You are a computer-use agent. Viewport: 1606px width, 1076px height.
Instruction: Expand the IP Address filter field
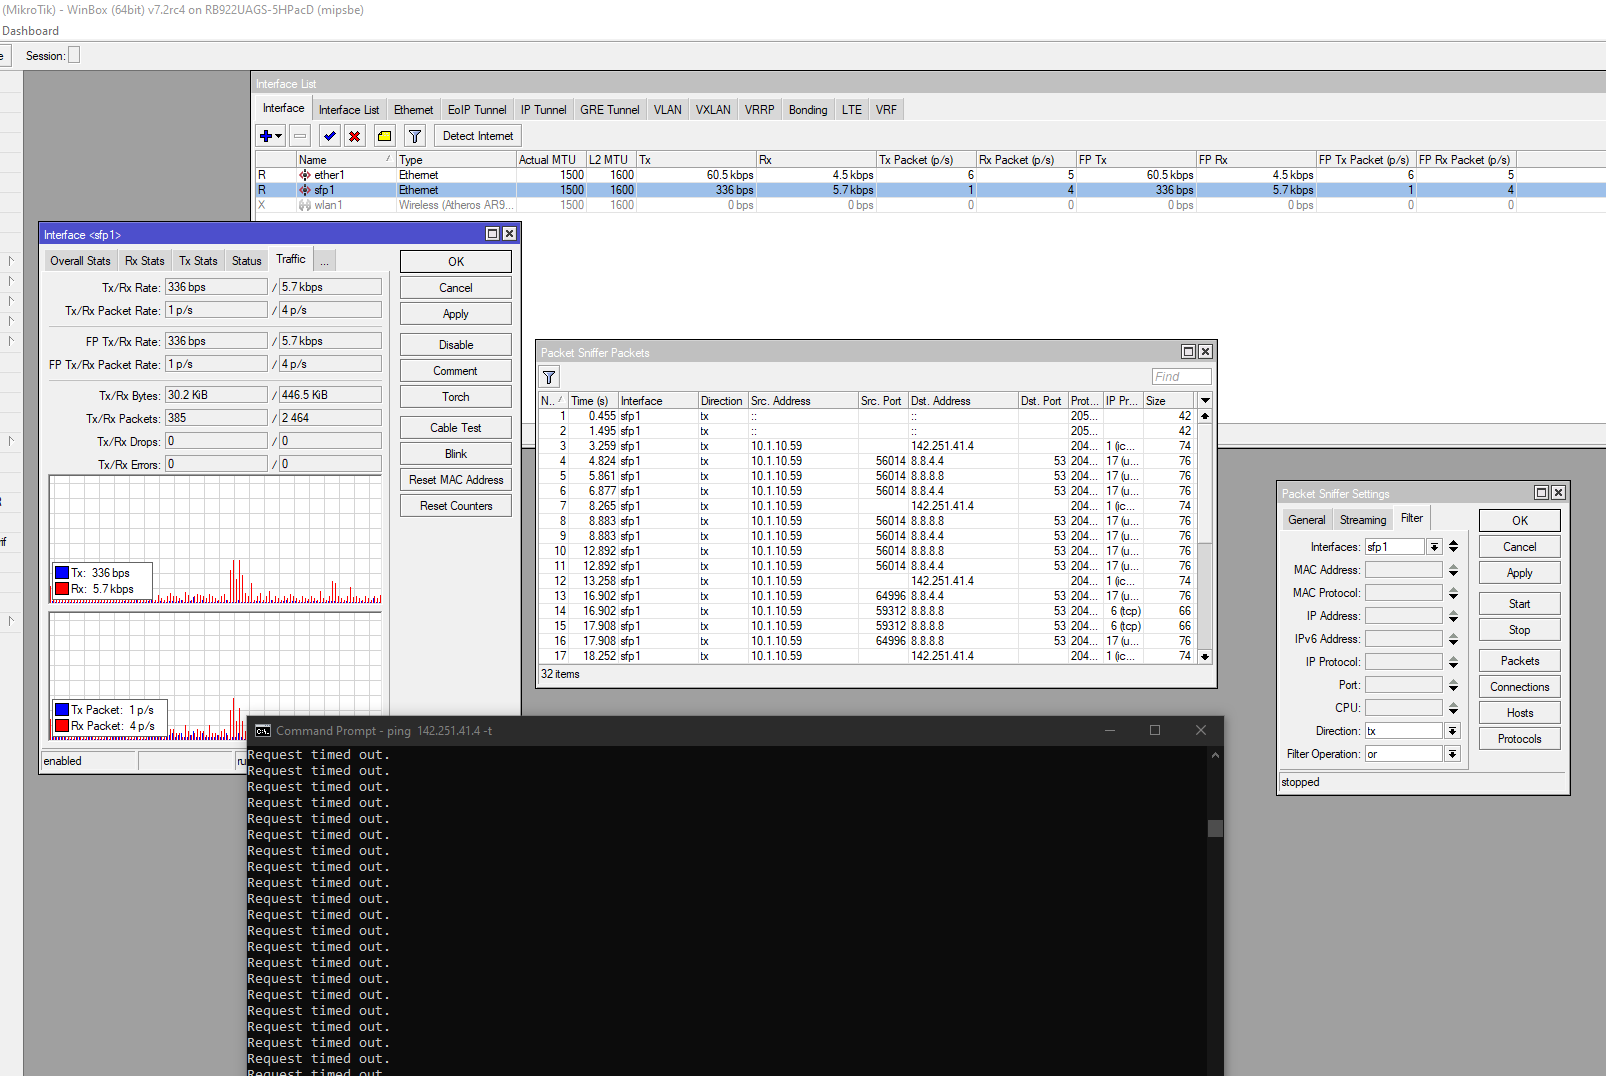coord(1453,616)
